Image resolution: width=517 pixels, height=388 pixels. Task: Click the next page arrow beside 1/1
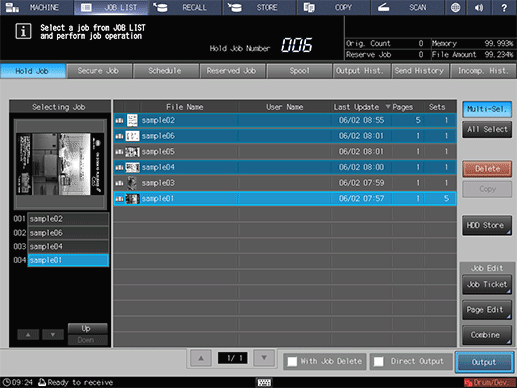point(264,358)
